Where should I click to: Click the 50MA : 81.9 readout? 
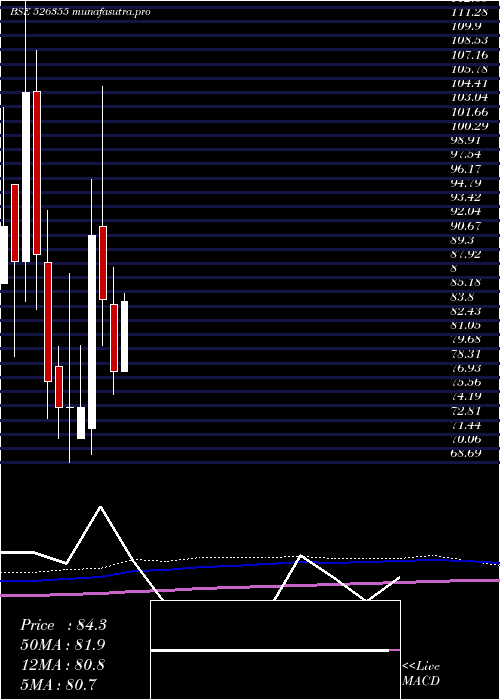click(63, 645)
